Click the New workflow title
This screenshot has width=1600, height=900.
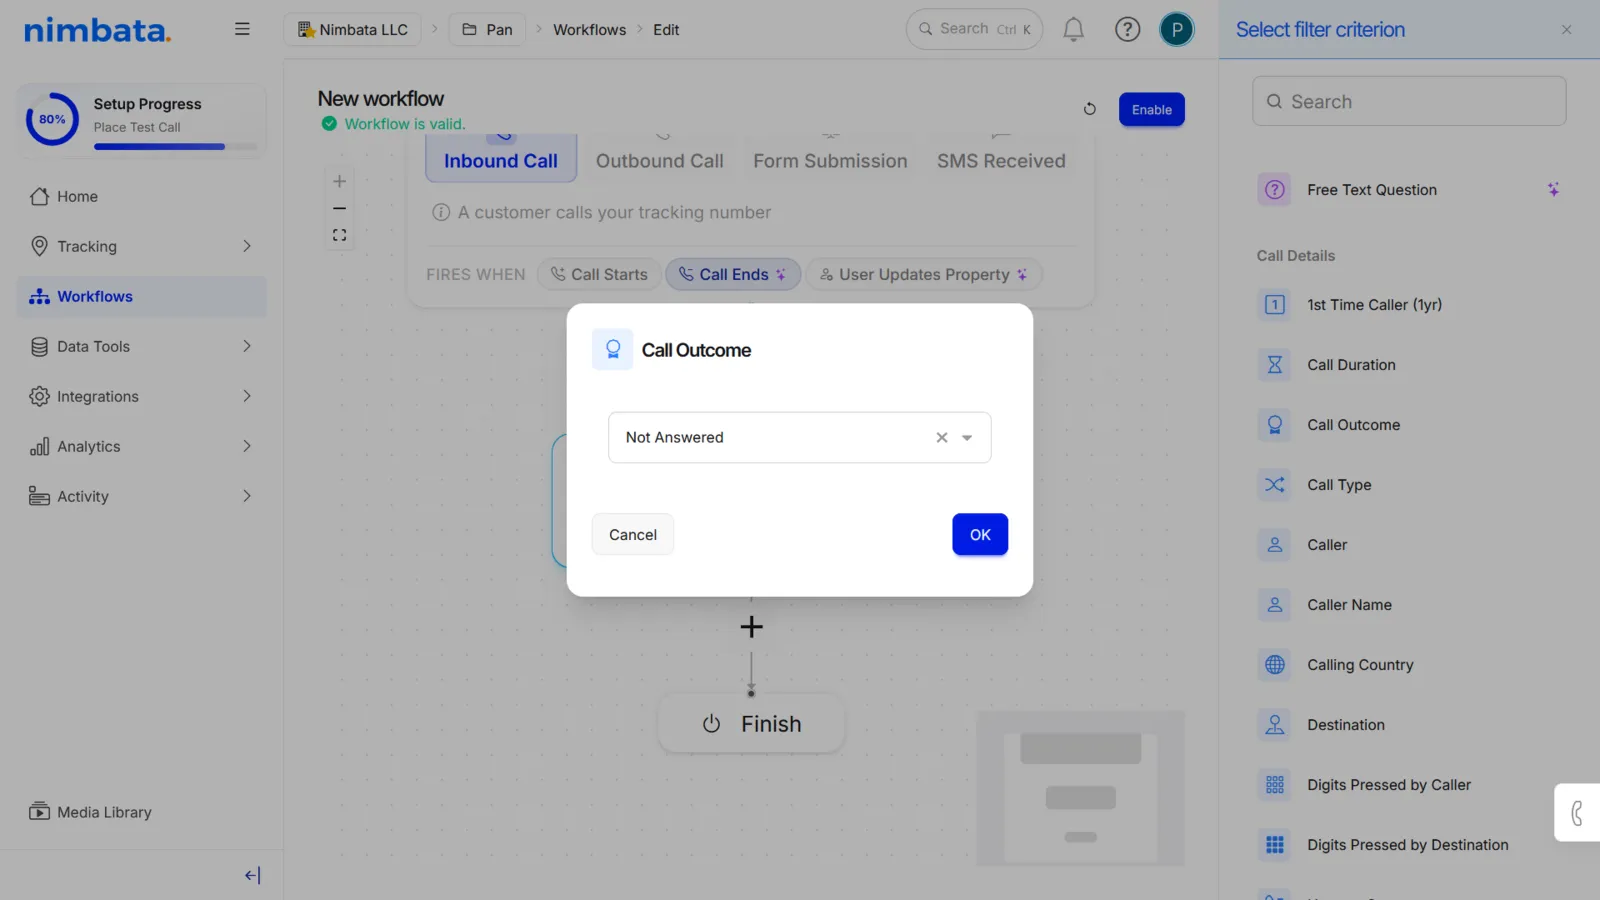point(381,98)
